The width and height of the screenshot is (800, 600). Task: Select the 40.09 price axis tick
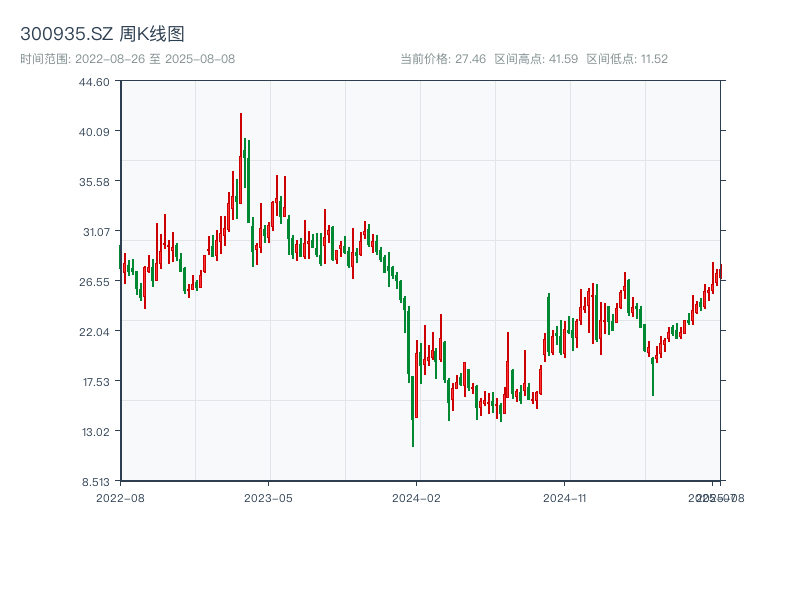pyautogui.click(x=94, y=131)
